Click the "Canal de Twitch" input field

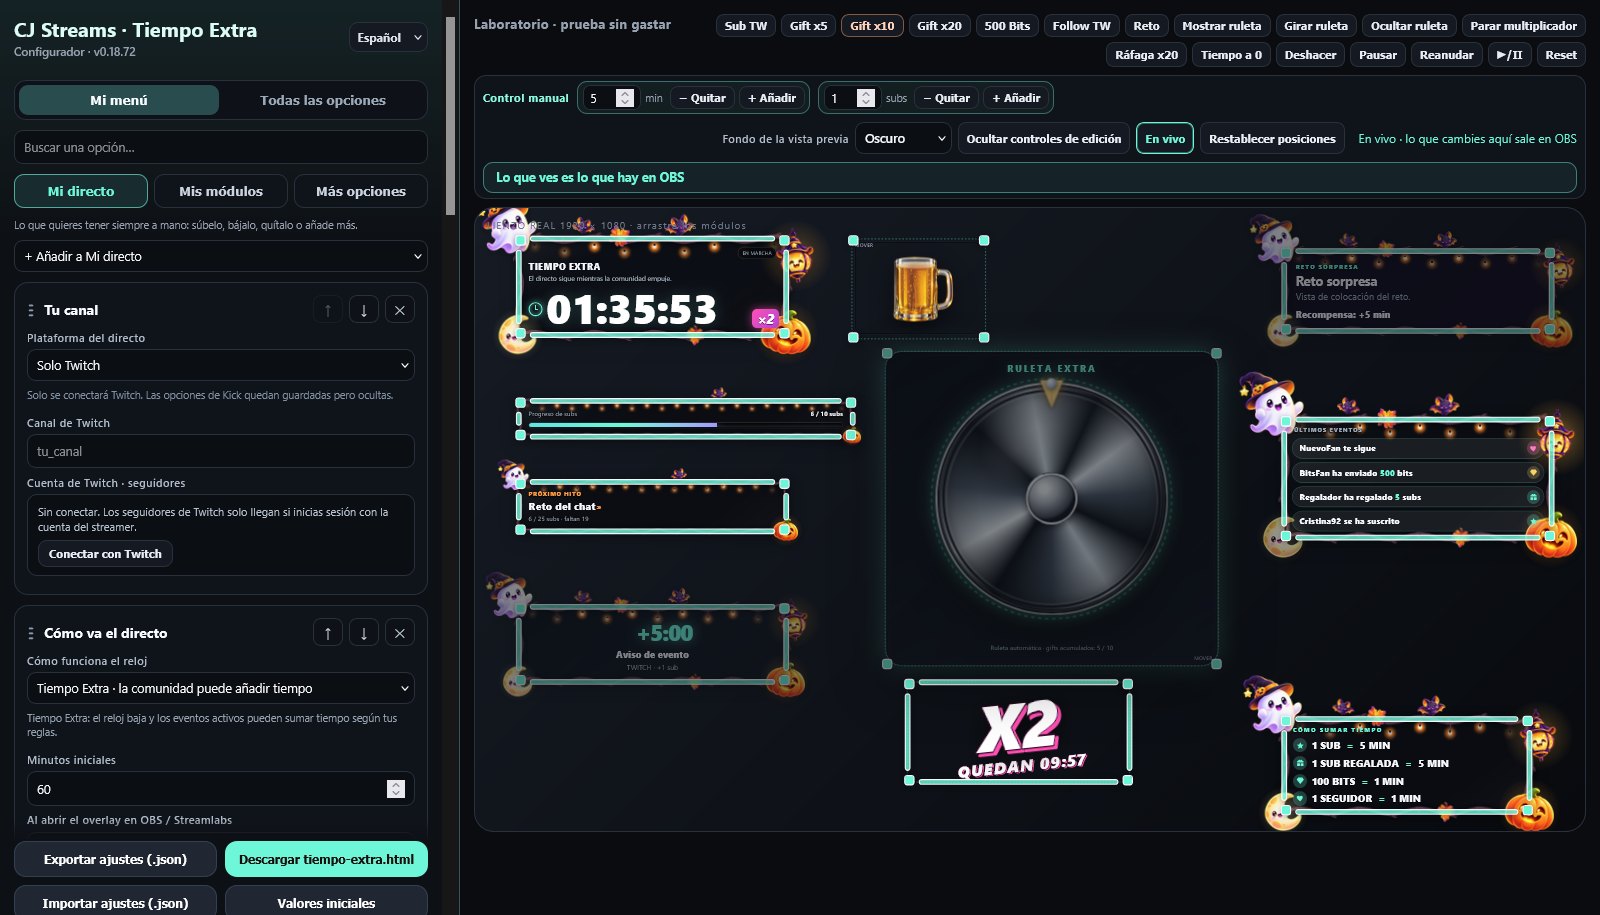point(221,451)
